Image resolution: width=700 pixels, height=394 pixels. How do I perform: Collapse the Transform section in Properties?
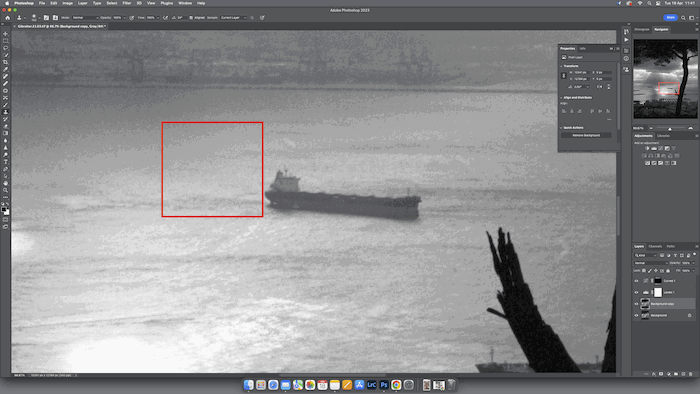[561, 66]
